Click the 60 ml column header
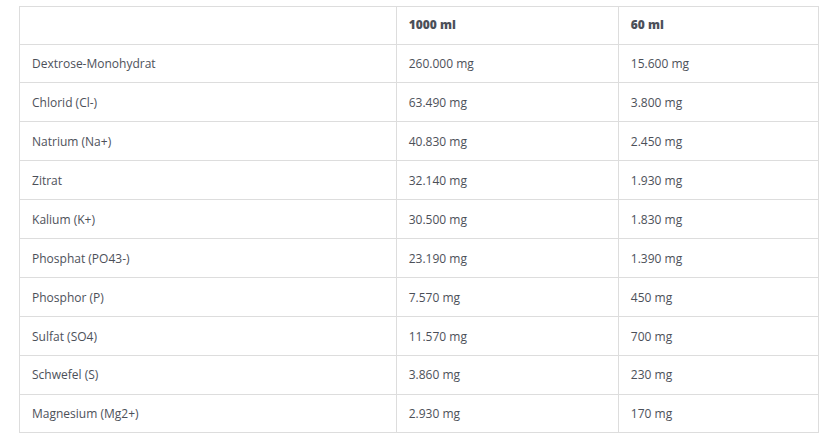The image size is (830, 444). coord(649,25)
